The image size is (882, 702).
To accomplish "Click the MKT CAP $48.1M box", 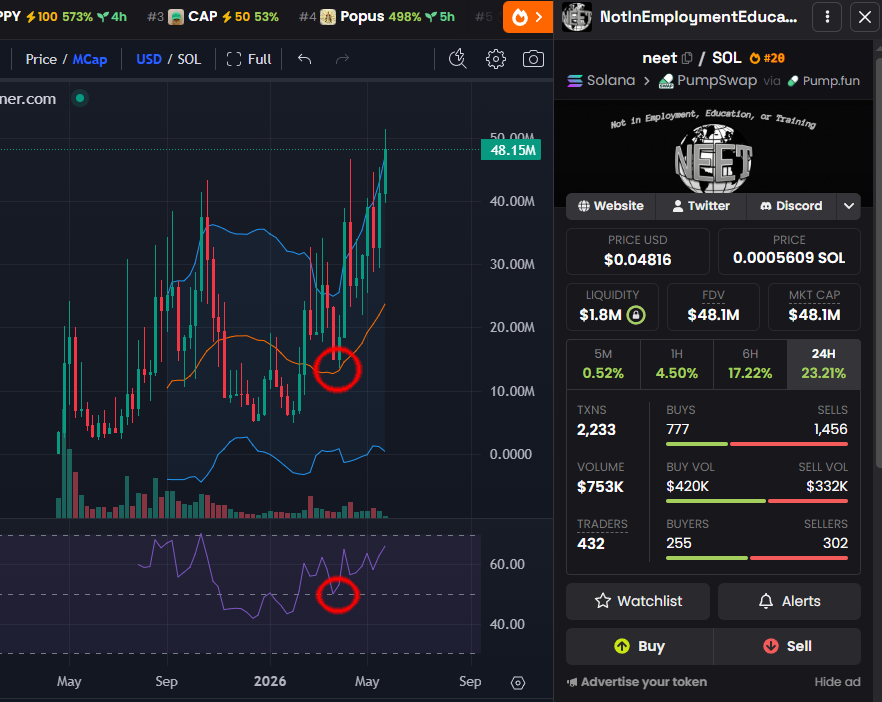I will 814,307.
